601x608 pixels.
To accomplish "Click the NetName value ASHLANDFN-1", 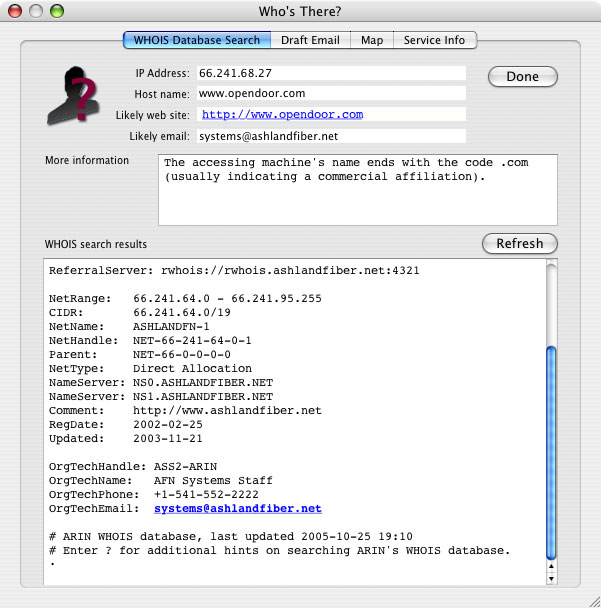I will 171,326.
